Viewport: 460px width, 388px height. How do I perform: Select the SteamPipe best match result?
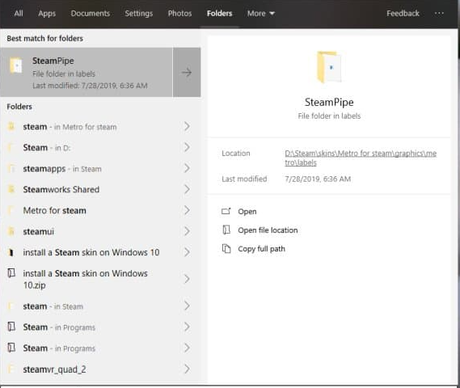coord(86,72)
